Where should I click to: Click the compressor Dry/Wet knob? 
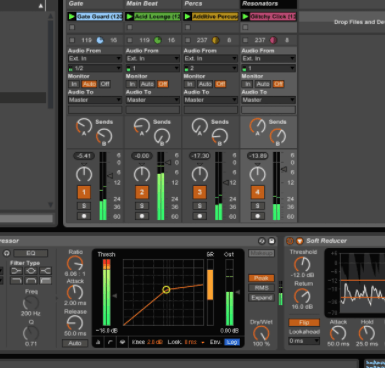pyautogui.click(x=261, y=333)
